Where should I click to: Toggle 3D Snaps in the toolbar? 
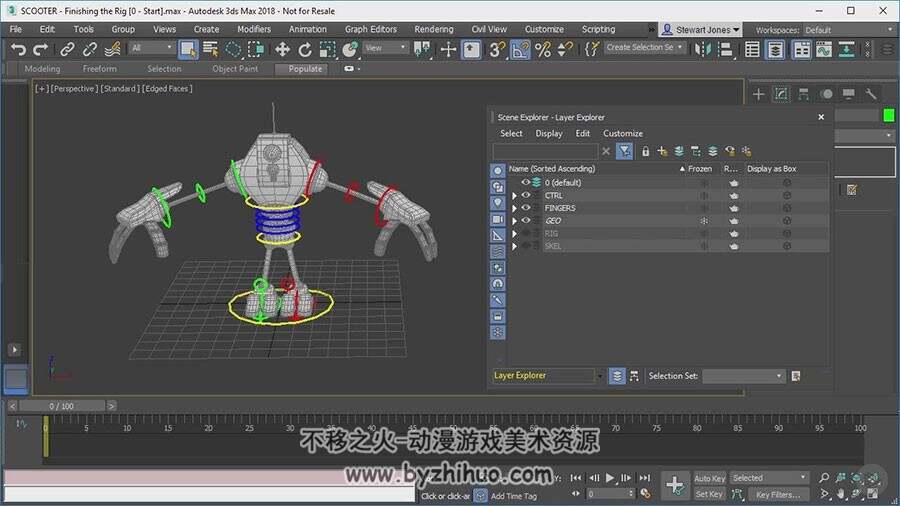[497, 50]
